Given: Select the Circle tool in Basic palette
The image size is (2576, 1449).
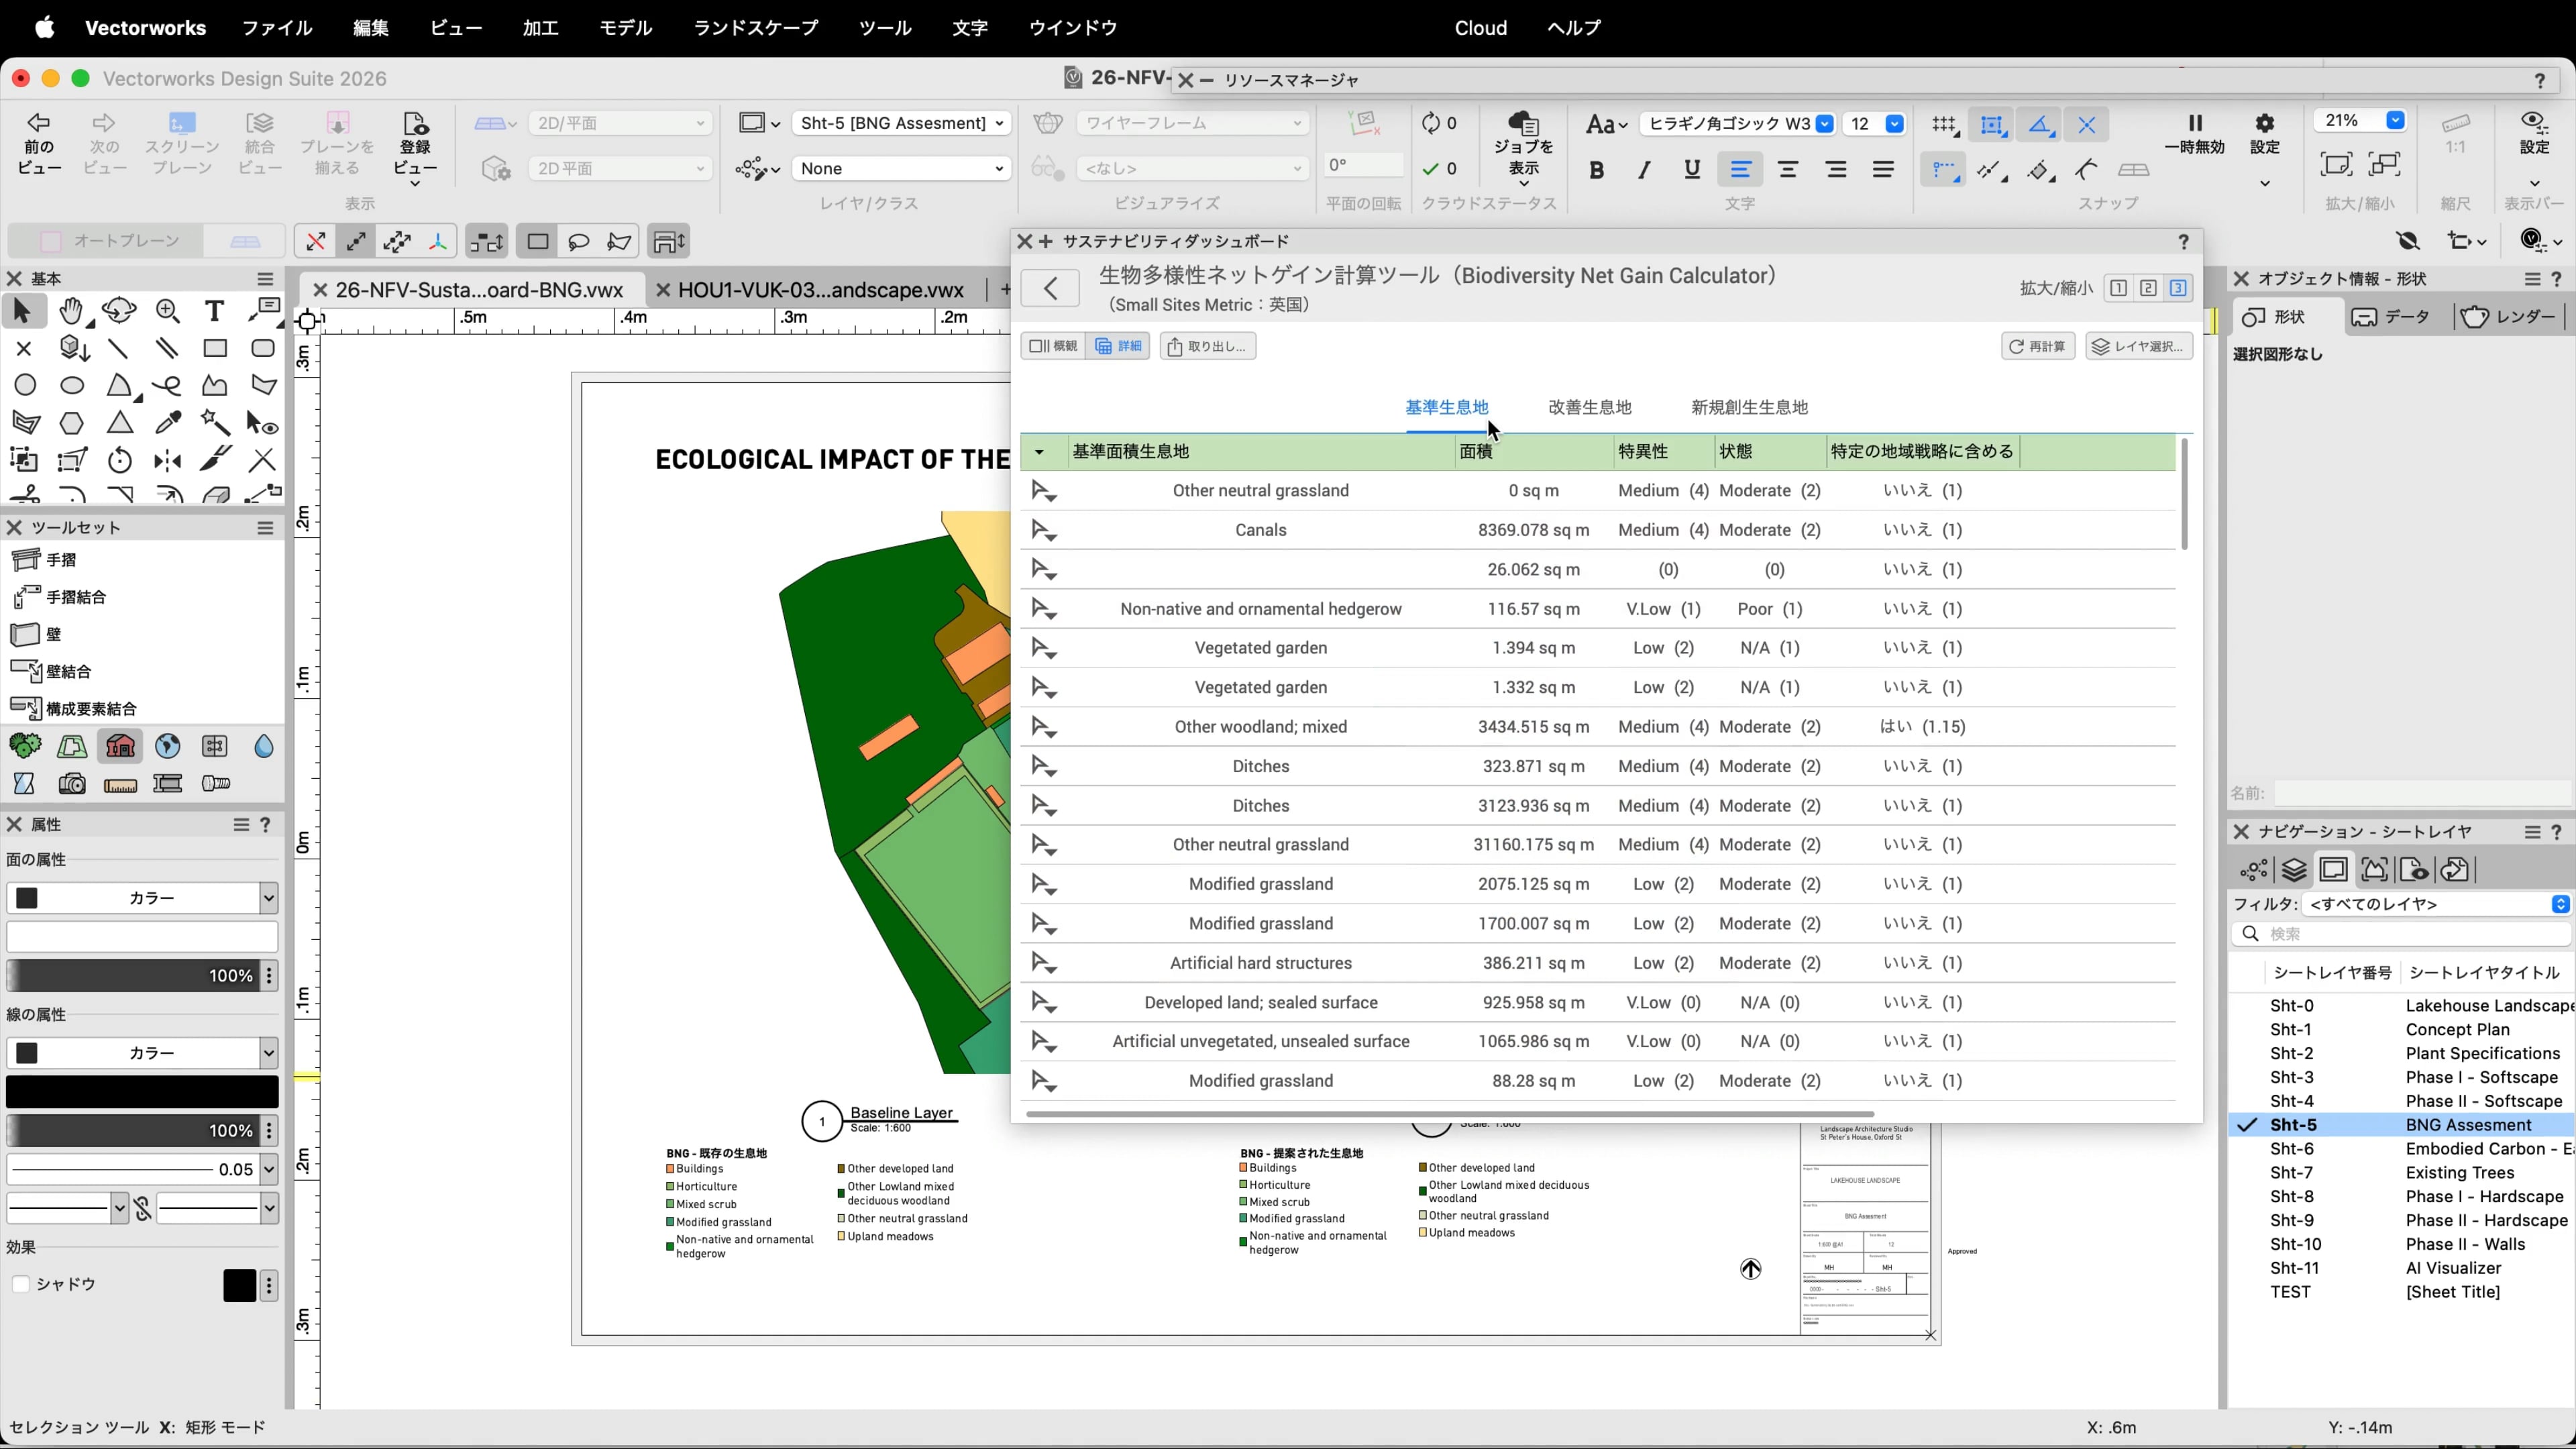Looking at the screenshot, I should coord(25,386).
